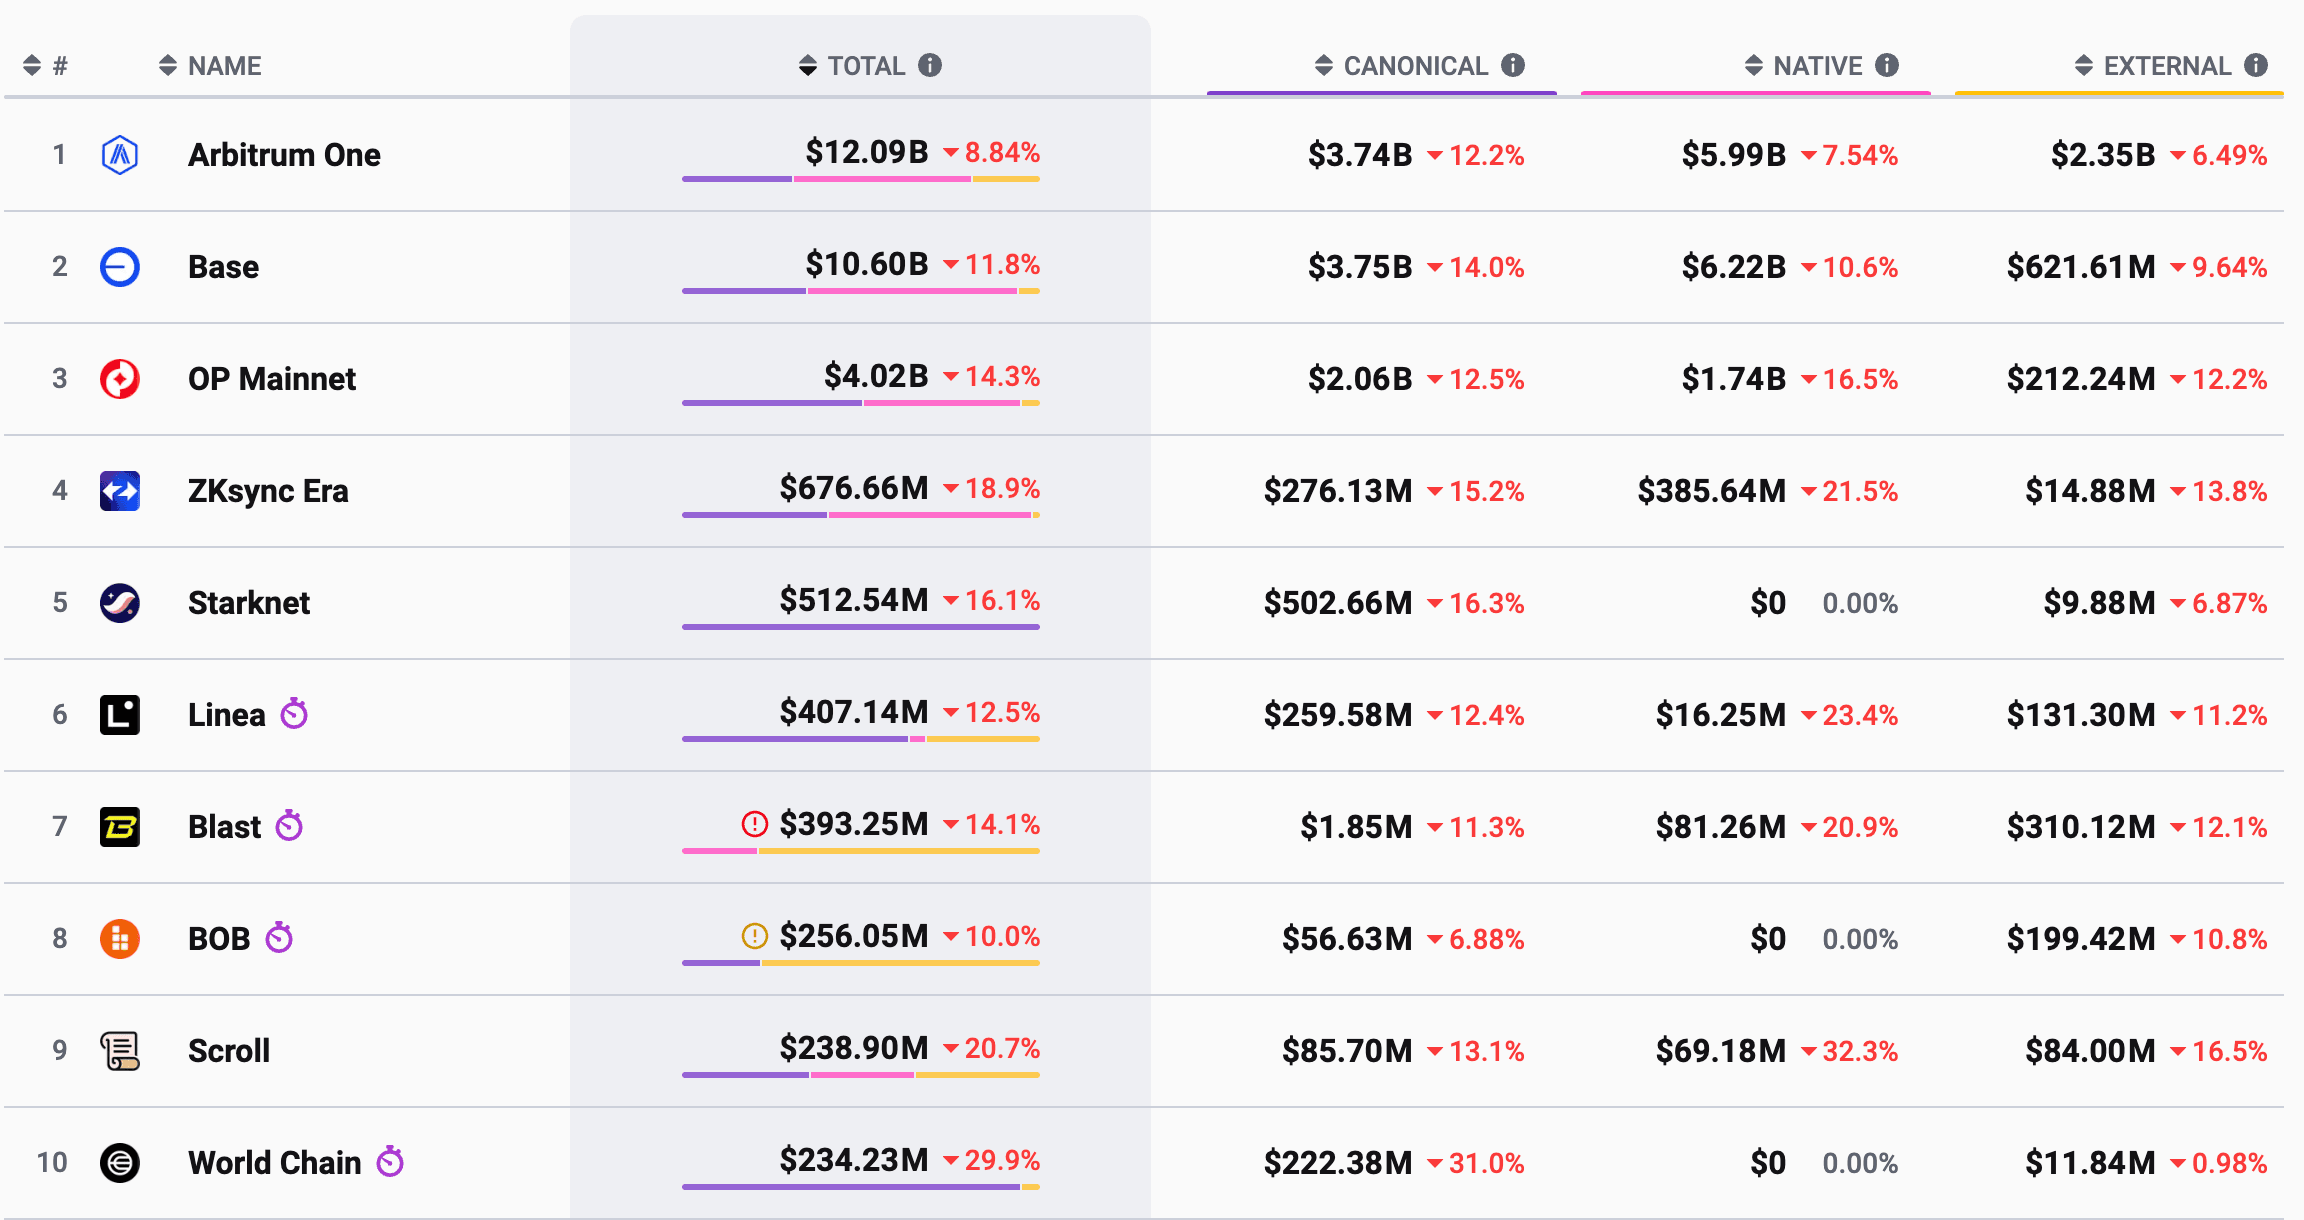Click Starknet's $512.54M total value

click(854, 600)
